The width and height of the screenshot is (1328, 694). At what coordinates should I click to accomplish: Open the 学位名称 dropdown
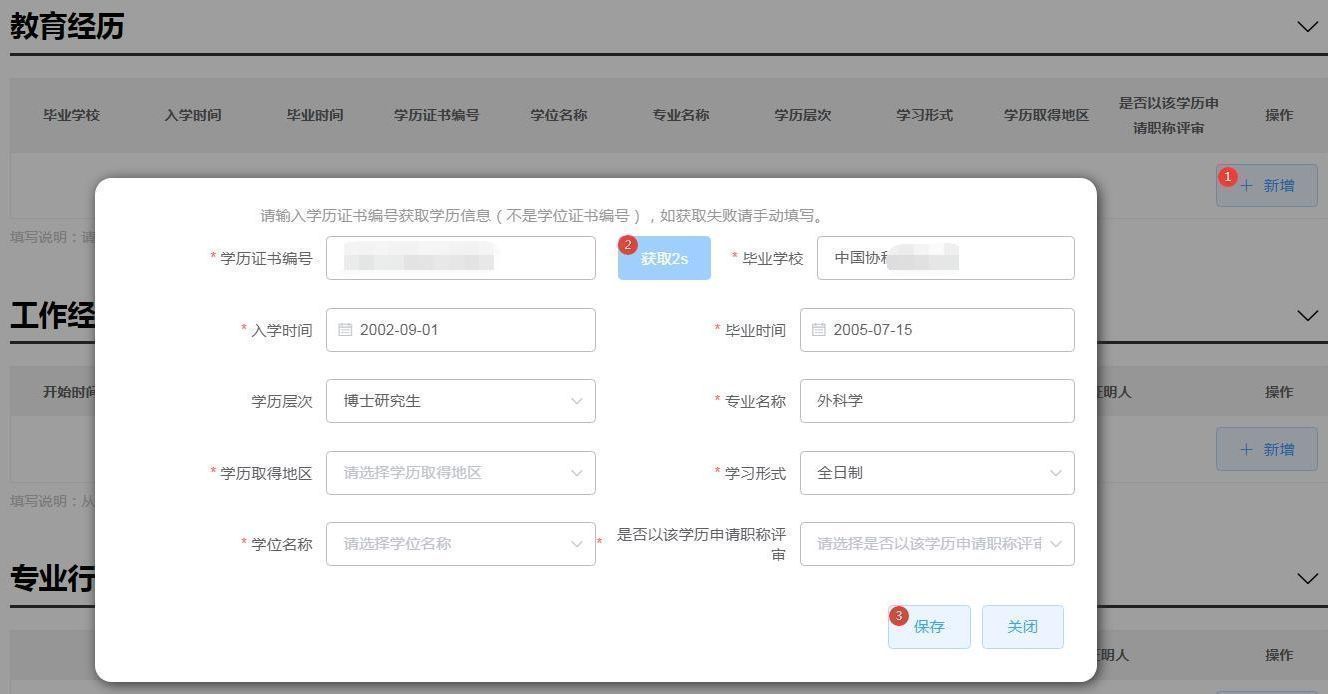click(x=461, y=544)
